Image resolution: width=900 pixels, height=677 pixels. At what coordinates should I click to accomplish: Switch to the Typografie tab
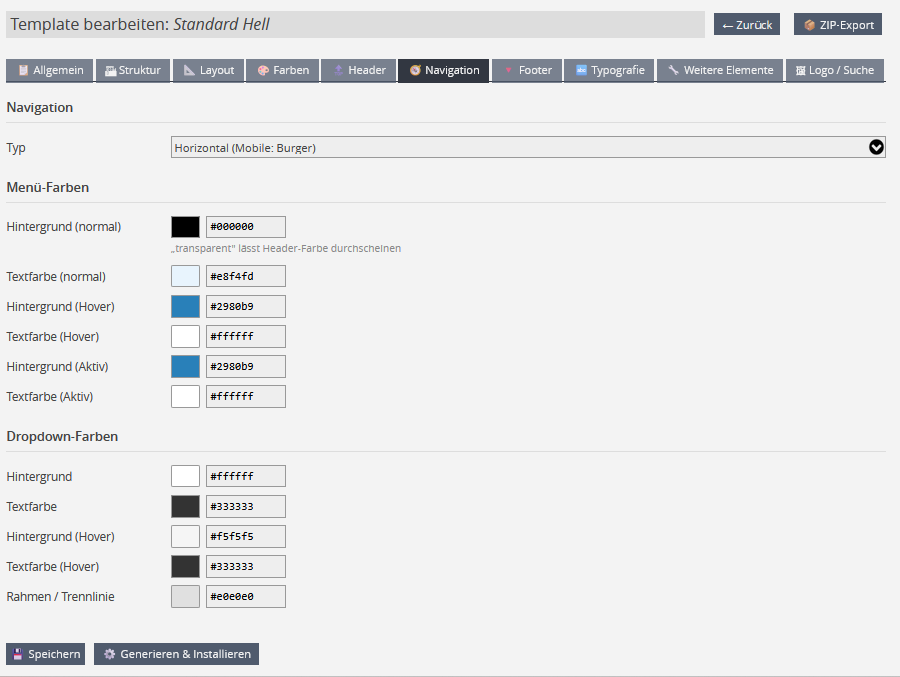pyautogui.click(x=609, y=70)
